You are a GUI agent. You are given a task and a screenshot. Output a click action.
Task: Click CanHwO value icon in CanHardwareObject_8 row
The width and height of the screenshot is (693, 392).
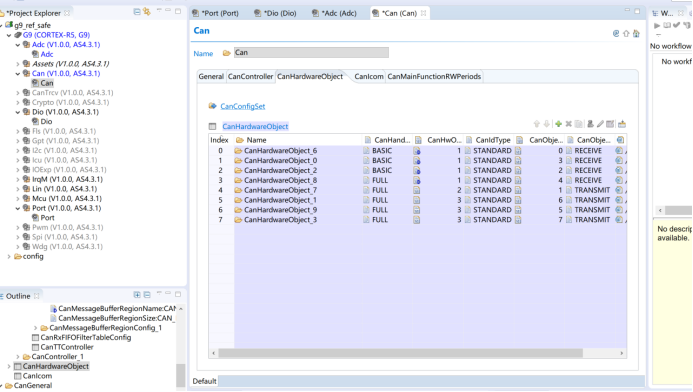(417, 180)
